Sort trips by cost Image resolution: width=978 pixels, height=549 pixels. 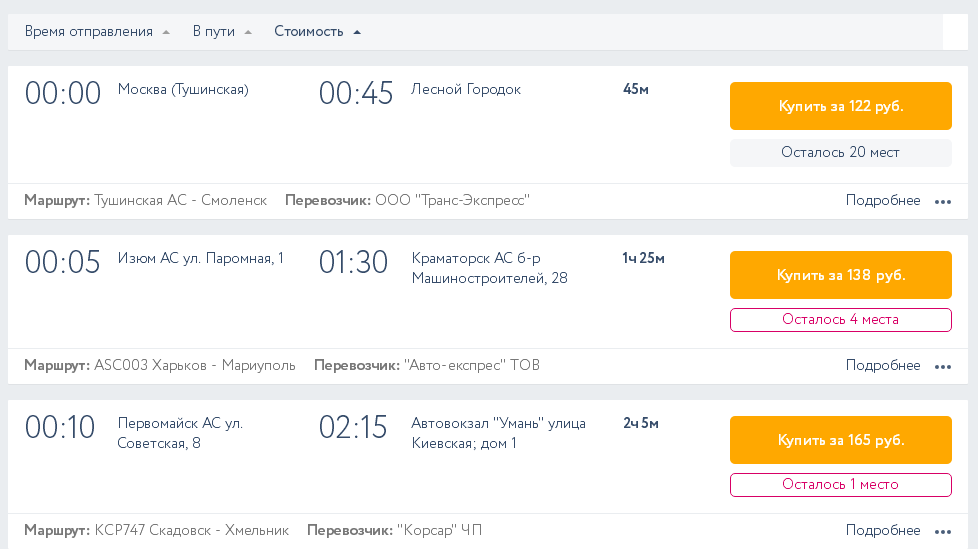317,32
